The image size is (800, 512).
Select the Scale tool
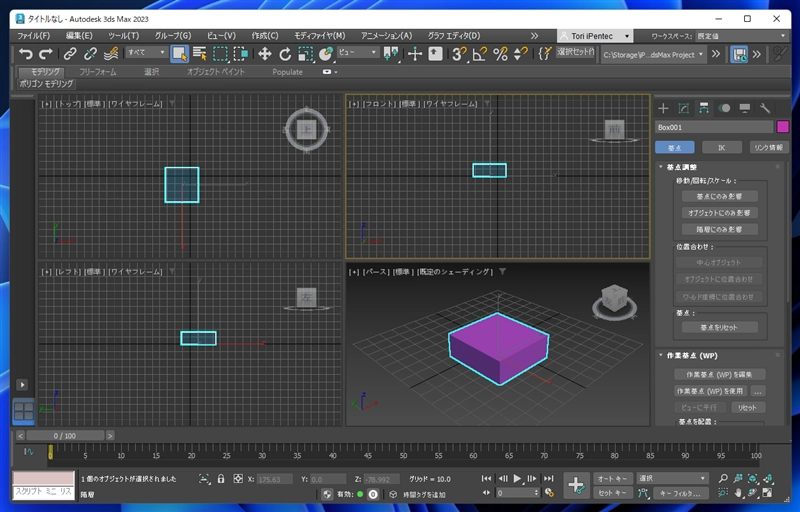coord(305,54)
